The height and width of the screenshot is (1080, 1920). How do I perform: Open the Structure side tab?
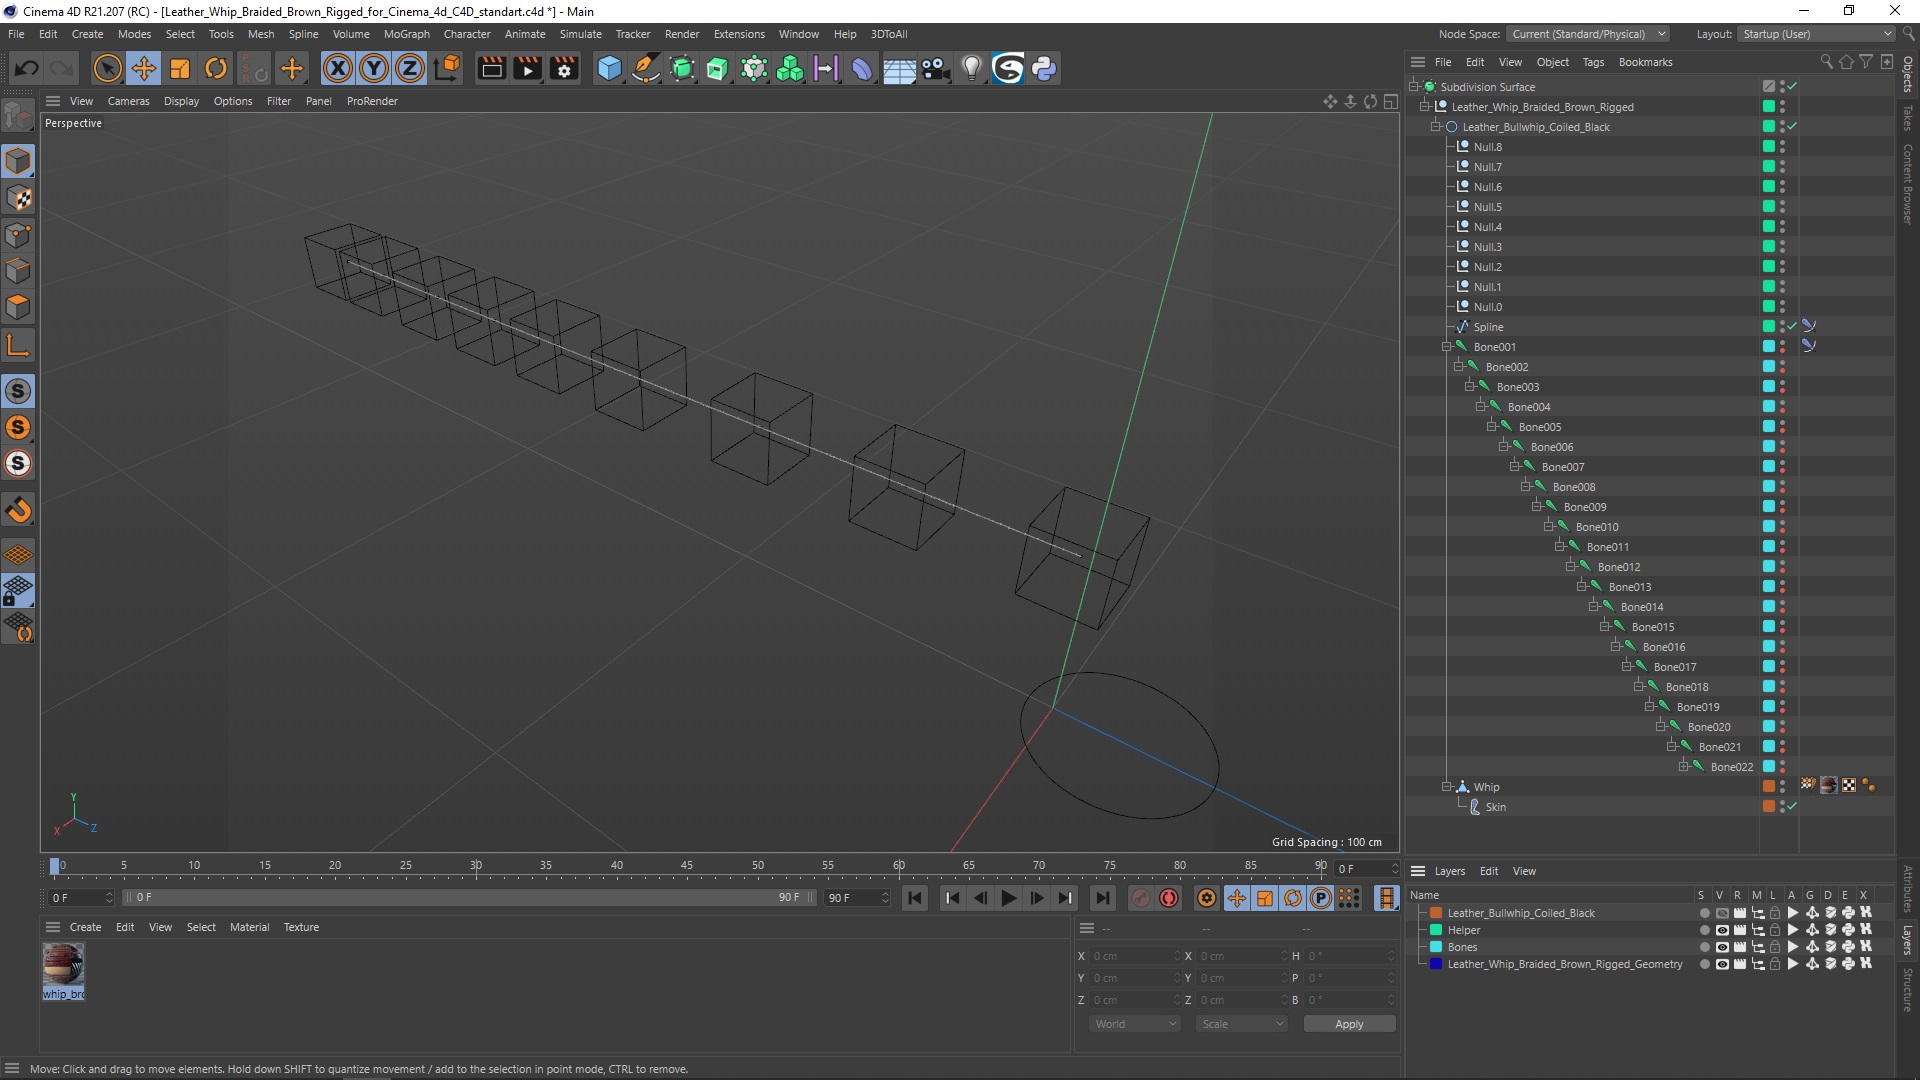pyautogui.click(x=1908, y=990)
